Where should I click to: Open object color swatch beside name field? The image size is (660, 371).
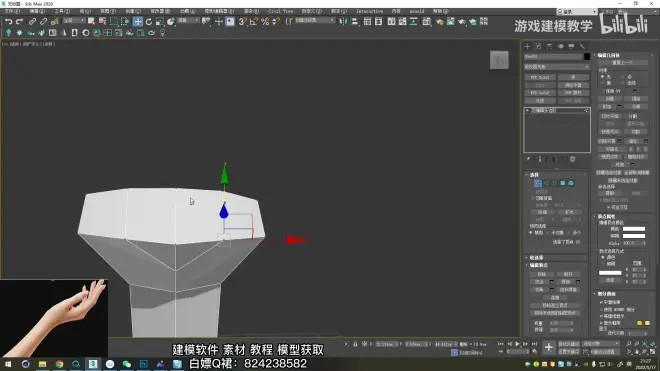click(586, 56)
